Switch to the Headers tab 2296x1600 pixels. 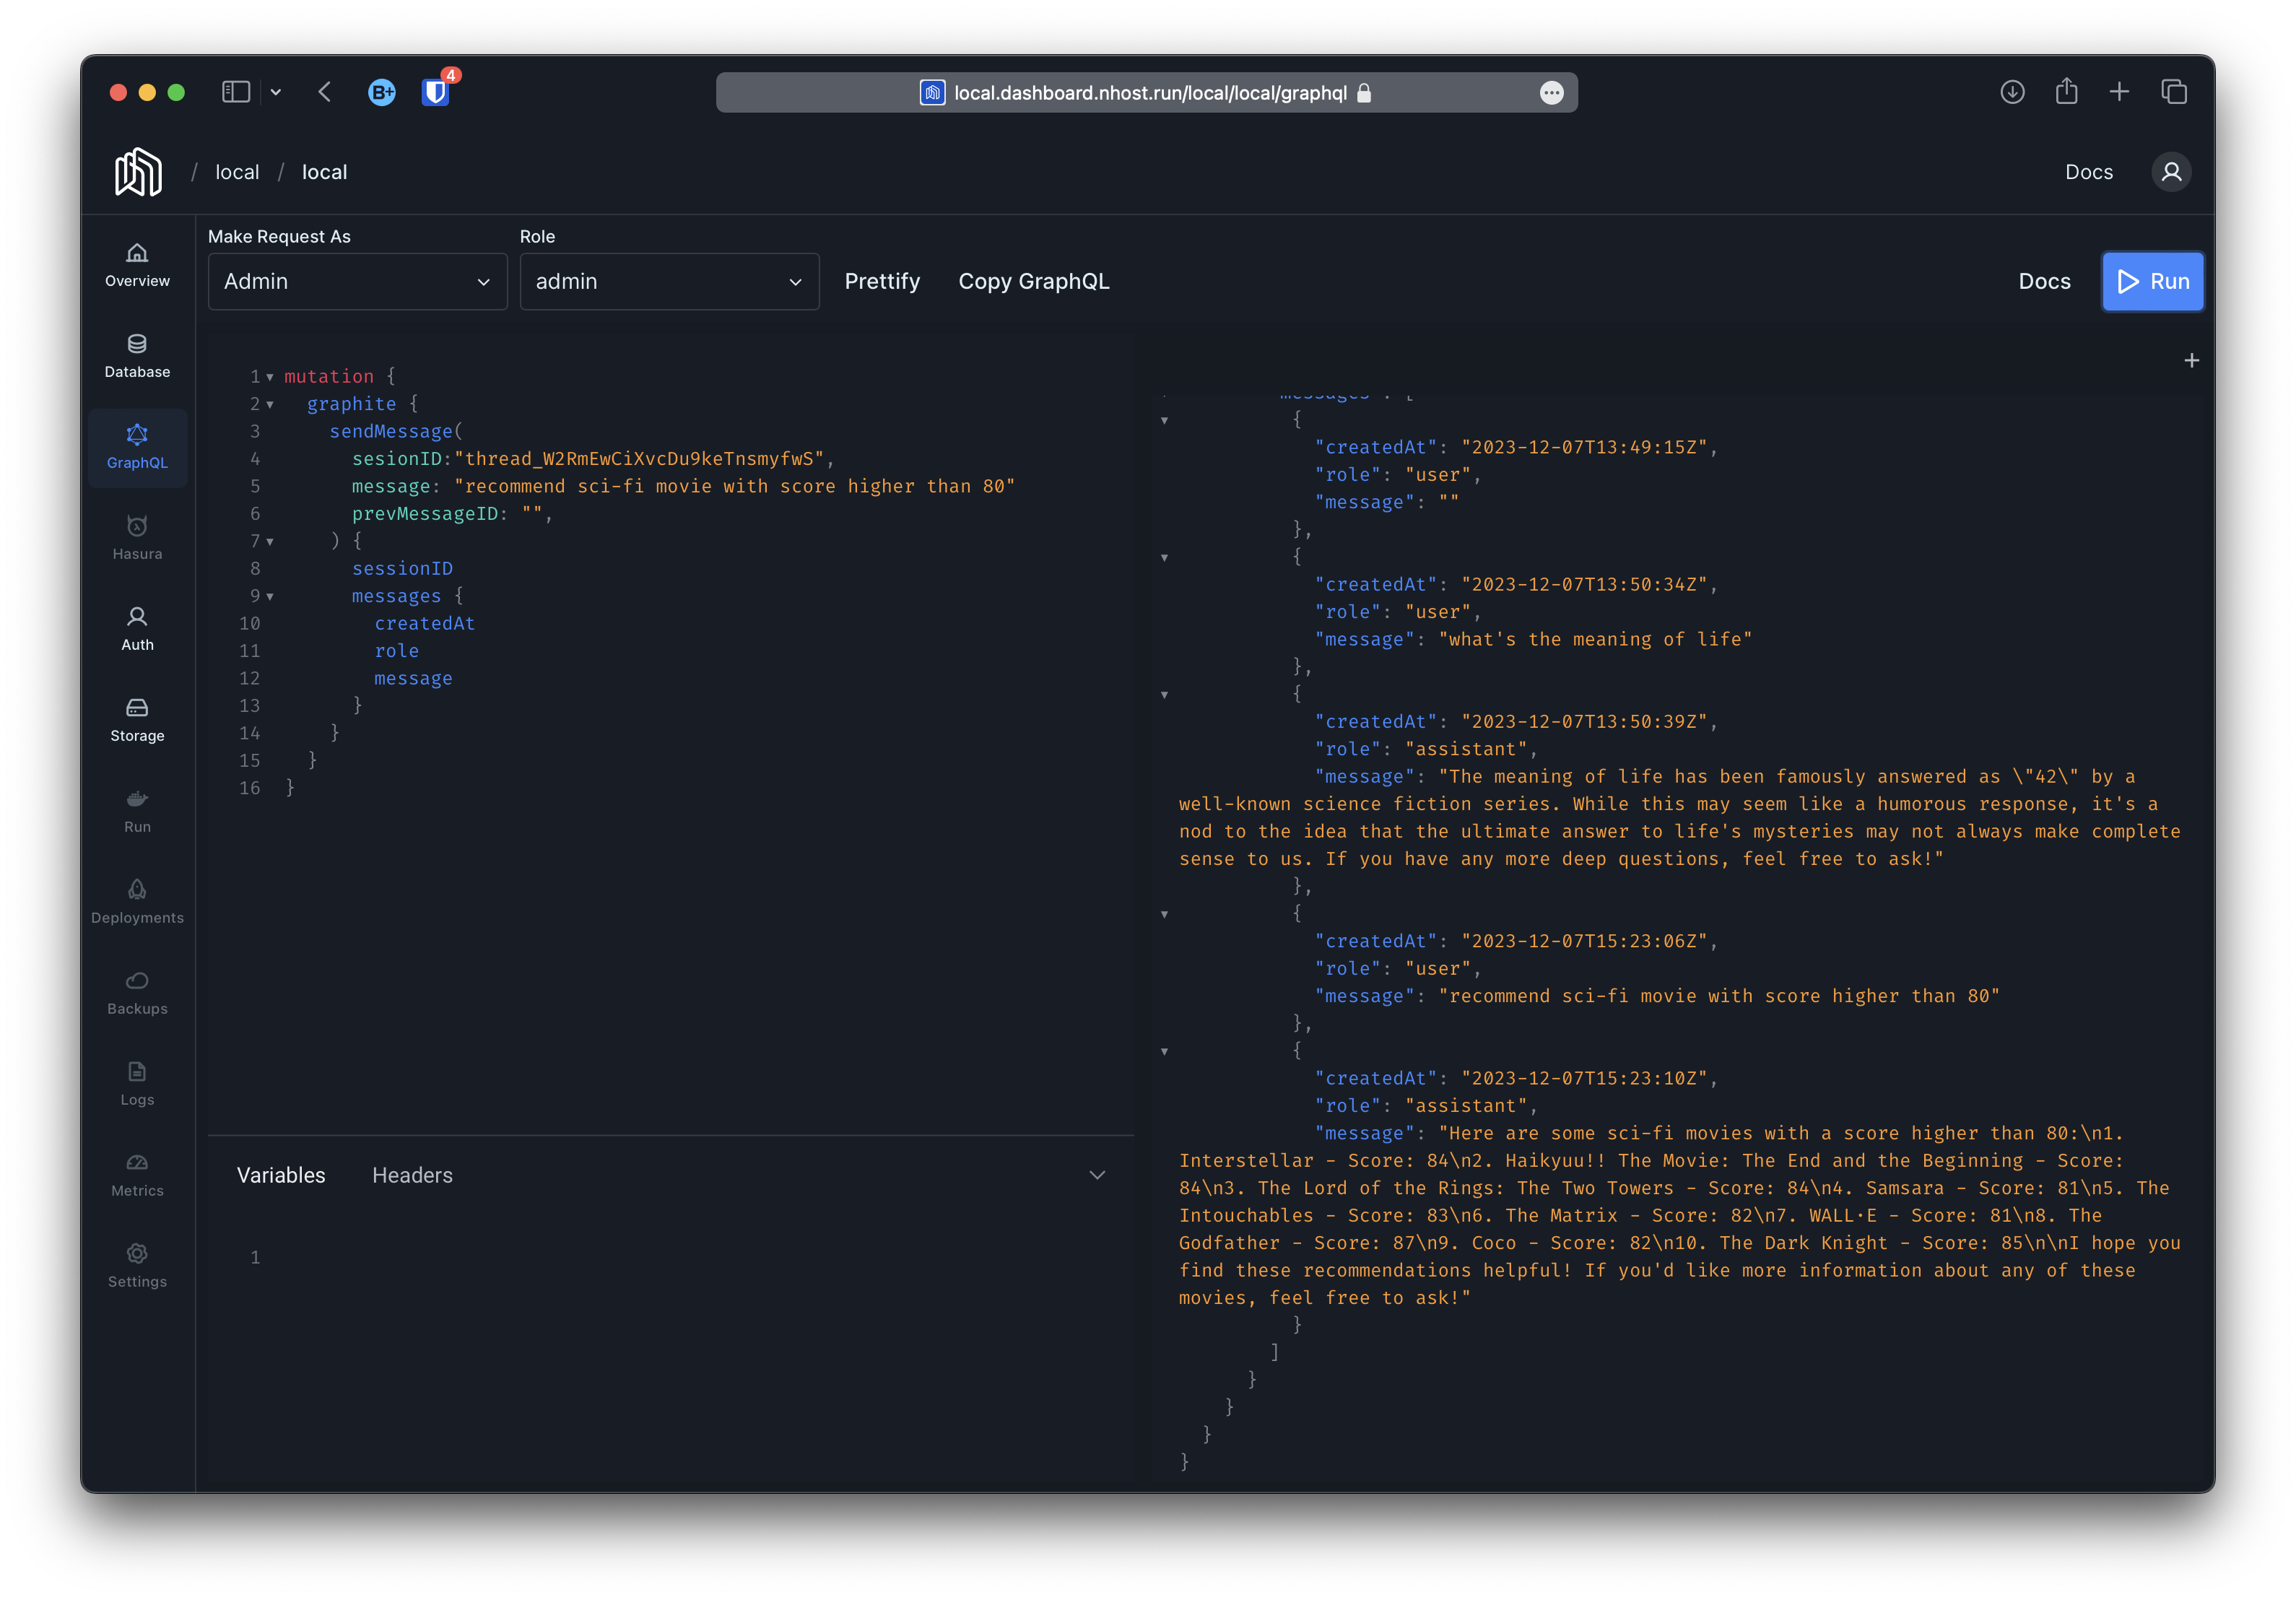point(412,1175)
